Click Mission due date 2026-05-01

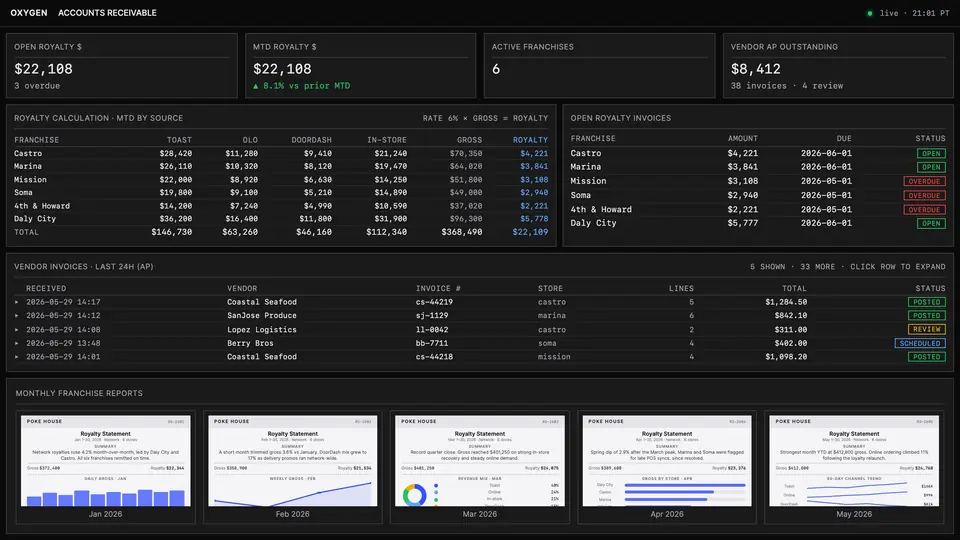click(826, 181)
